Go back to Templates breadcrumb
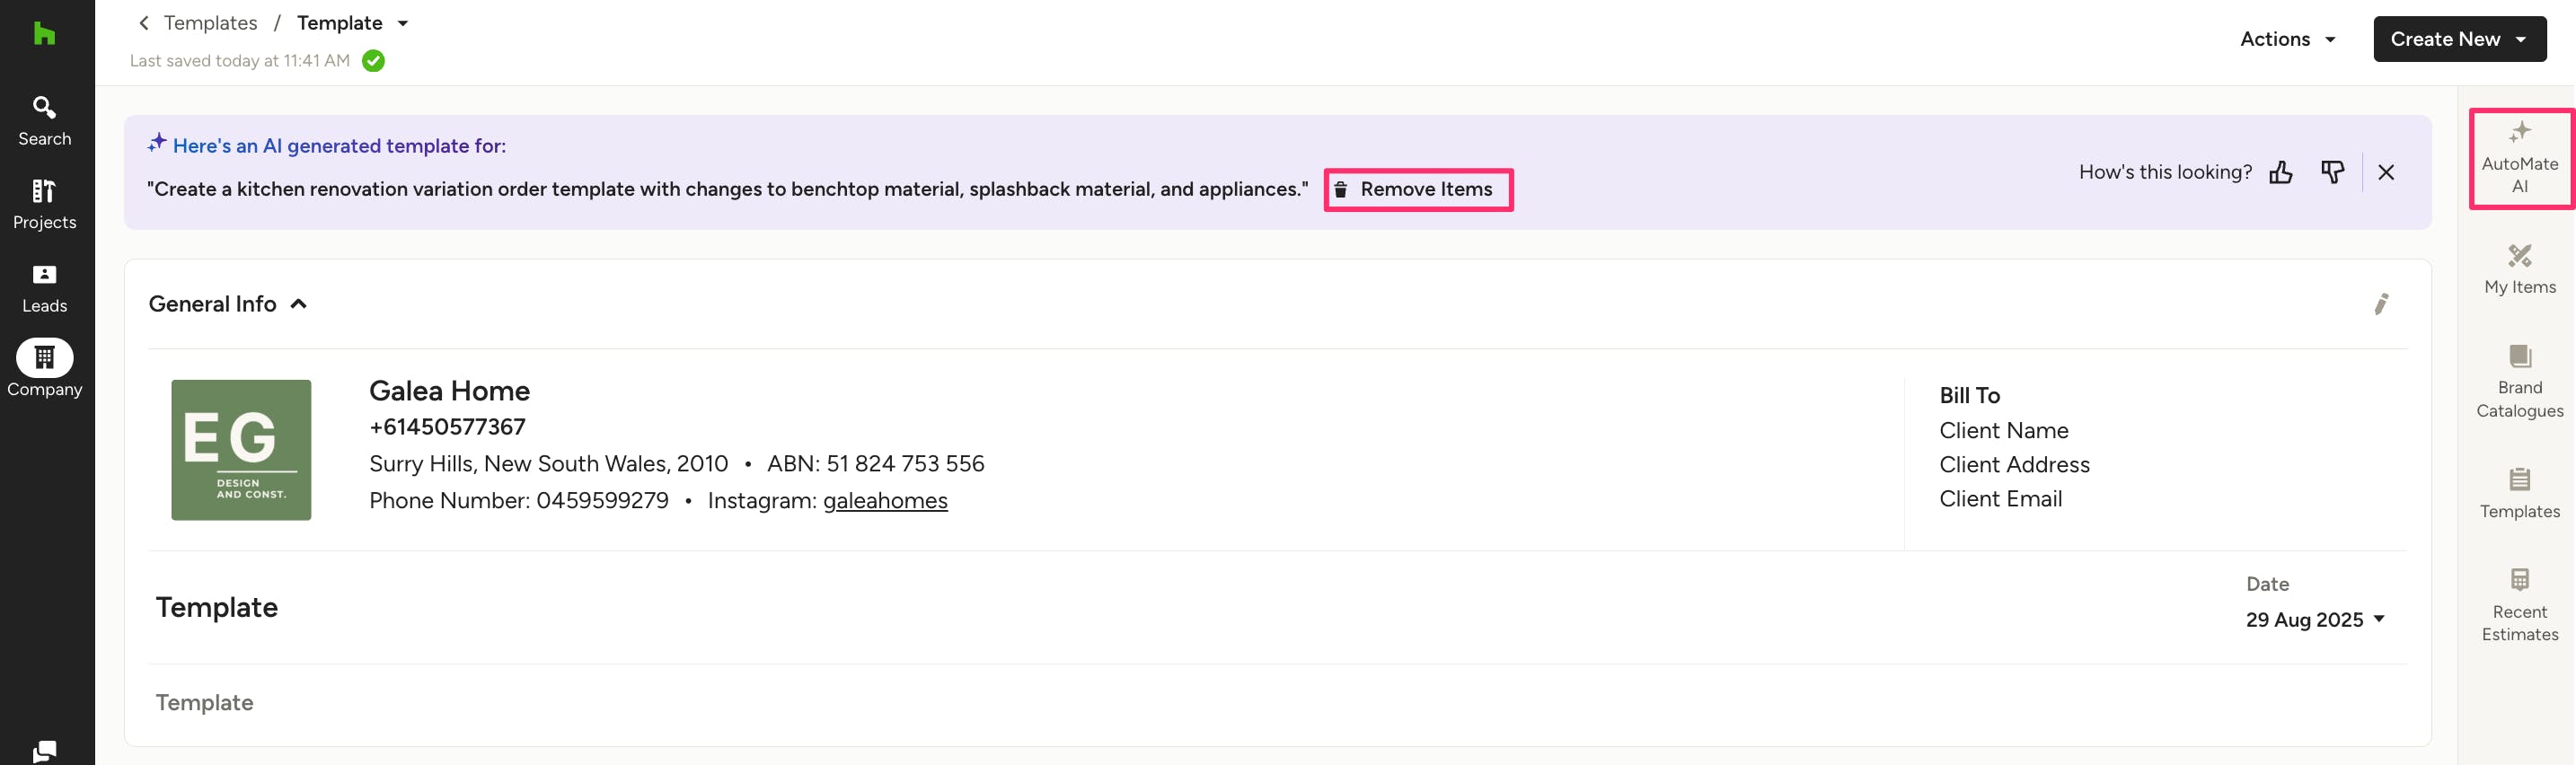The image size is (2576, 765). 210,23
